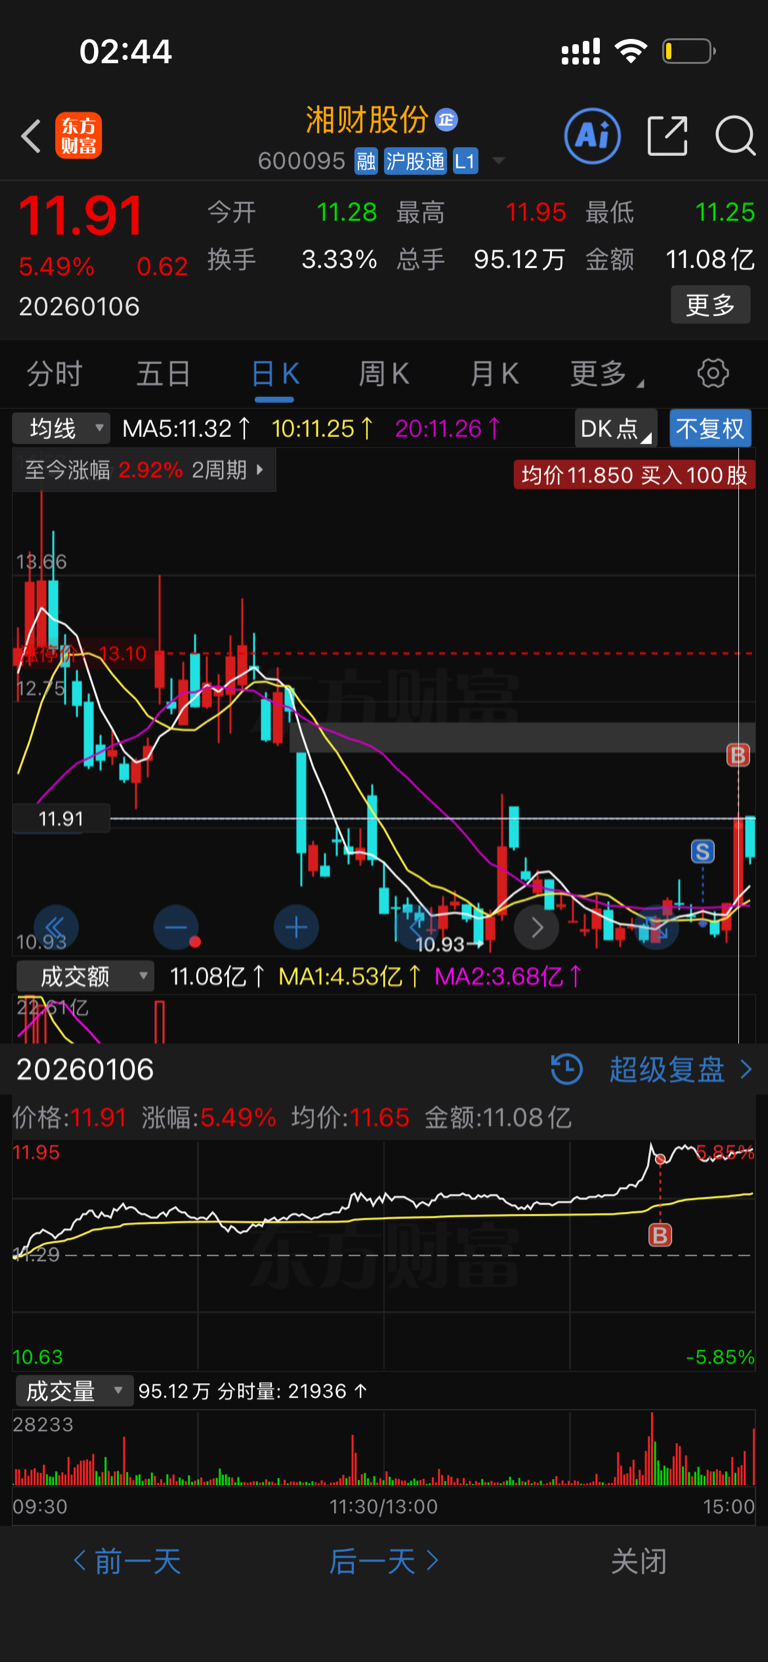768x1663 pixels.
Task: Open the Ai assistant icon
Action: (x=593, y=136)
